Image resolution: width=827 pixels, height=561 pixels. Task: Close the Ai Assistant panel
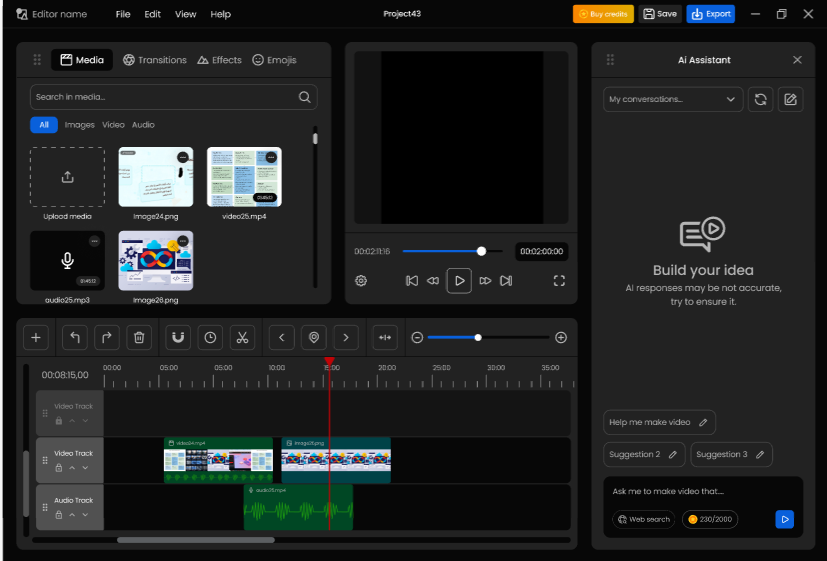pos(797,60)
